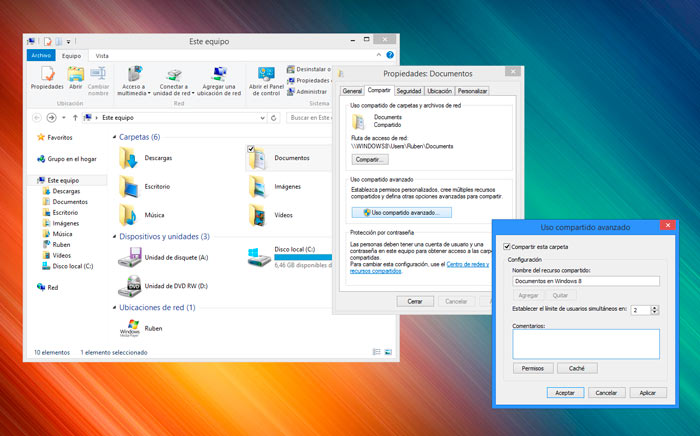Open Quick Access Toolbar customize dropdown
The image size is (700, 436).
[x=68, y=42]
